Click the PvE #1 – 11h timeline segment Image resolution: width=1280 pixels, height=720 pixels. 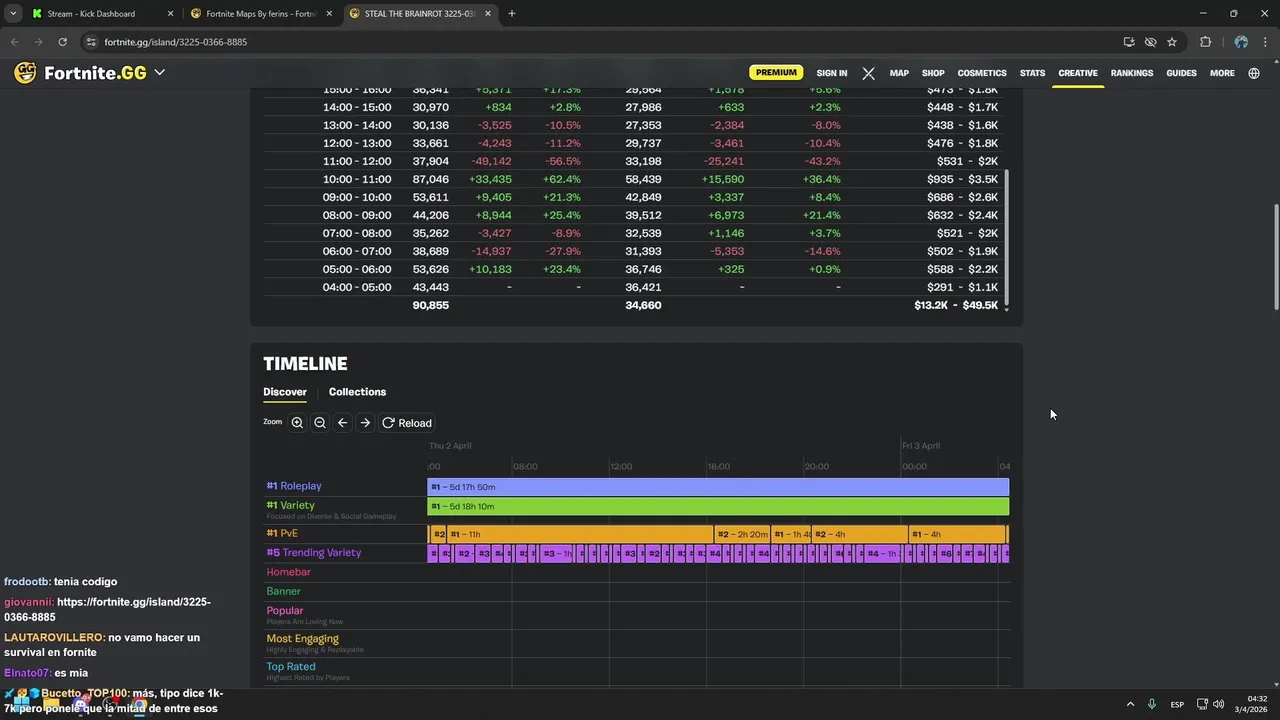coord(580,534)
